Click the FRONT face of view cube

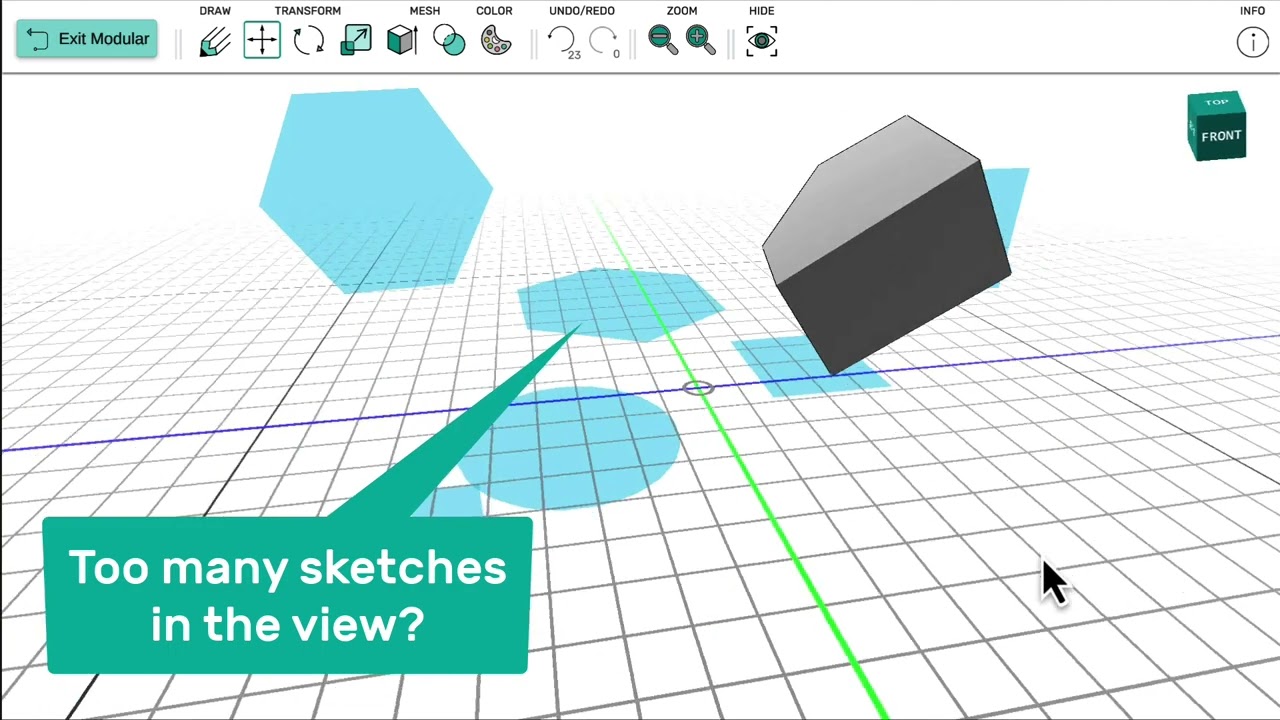1221,136
